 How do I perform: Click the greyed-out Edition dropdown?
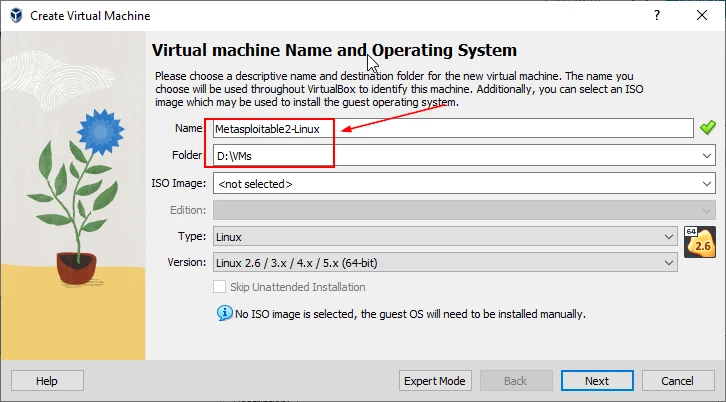coord(464,210)
